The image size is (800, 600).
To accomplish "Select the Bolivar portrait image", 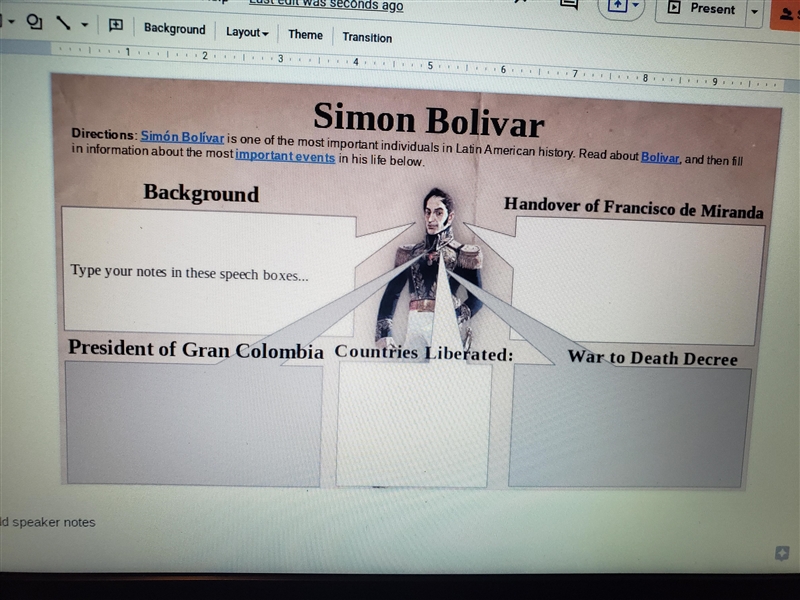I will tap(430, 270).
